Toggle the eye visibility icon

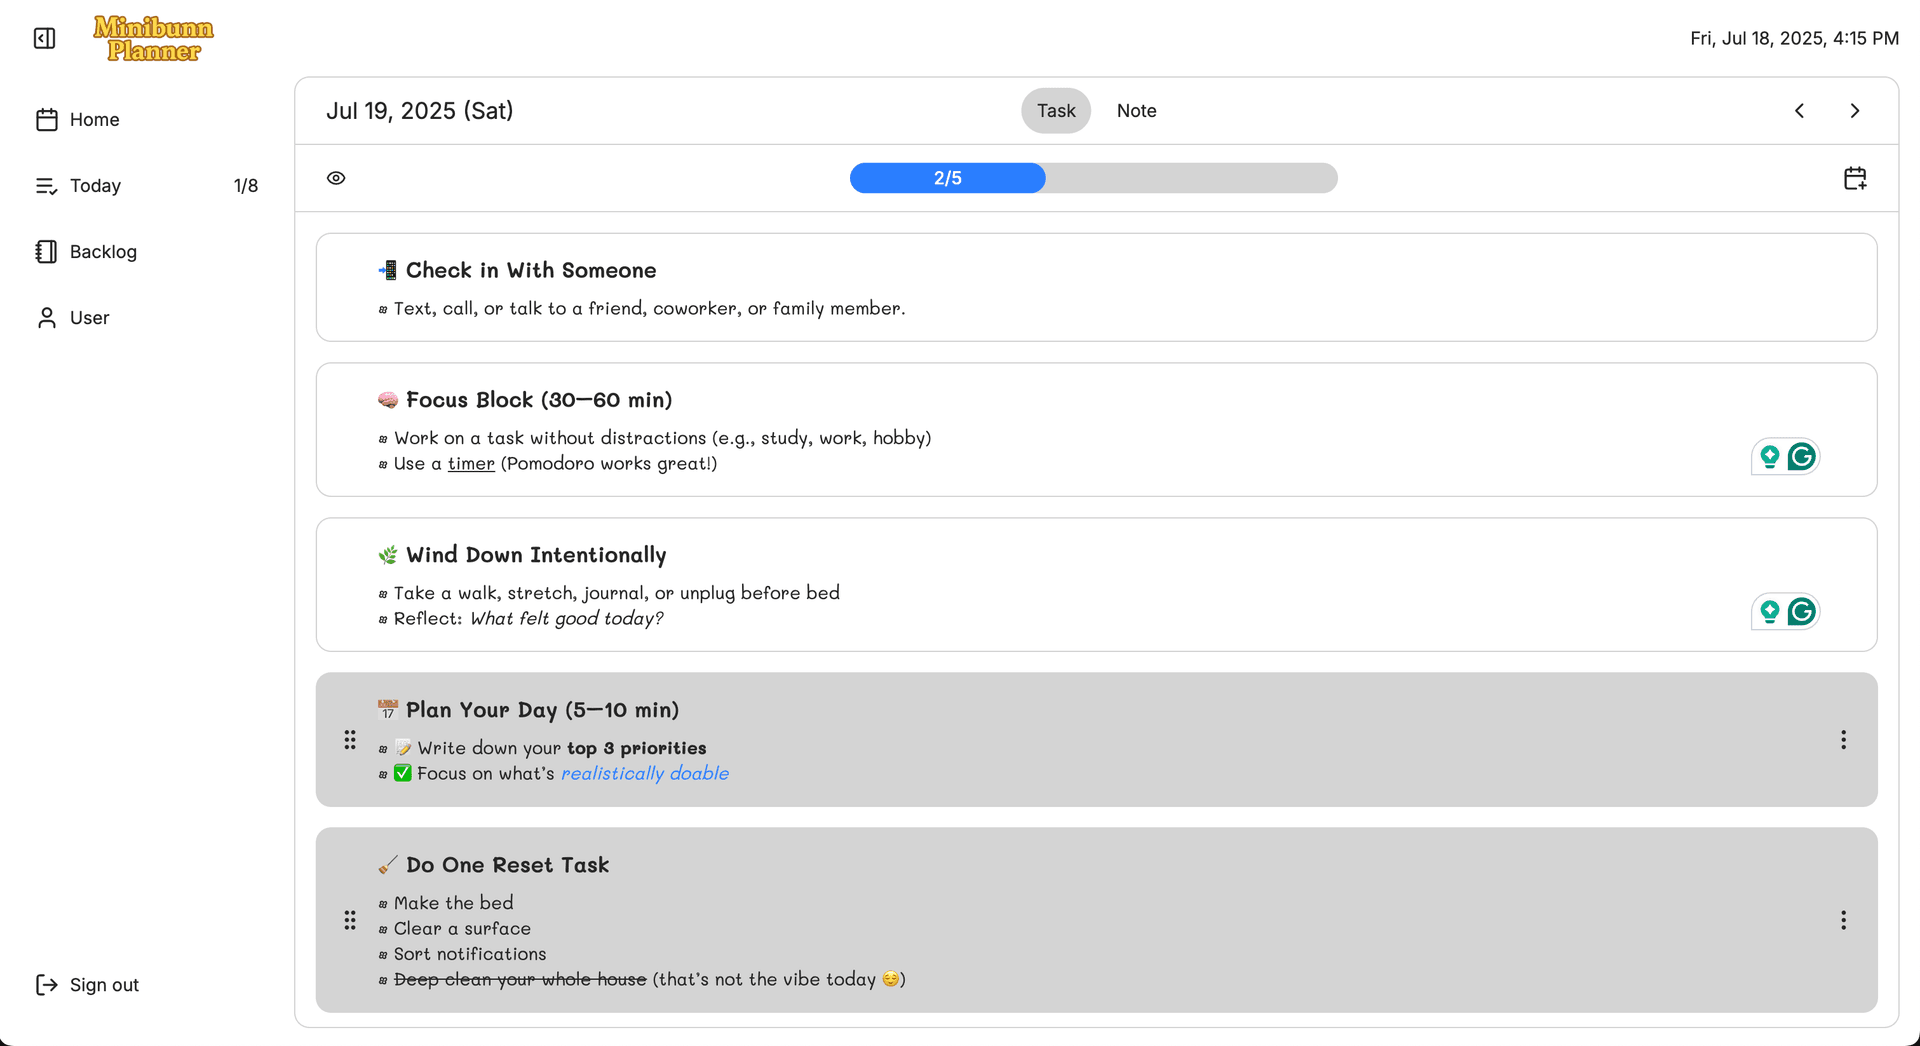336,178
